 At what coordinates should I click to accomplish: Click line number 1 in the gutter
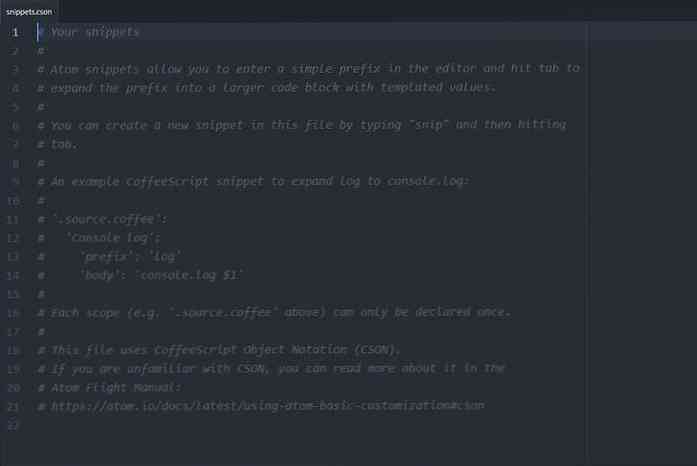15,32
